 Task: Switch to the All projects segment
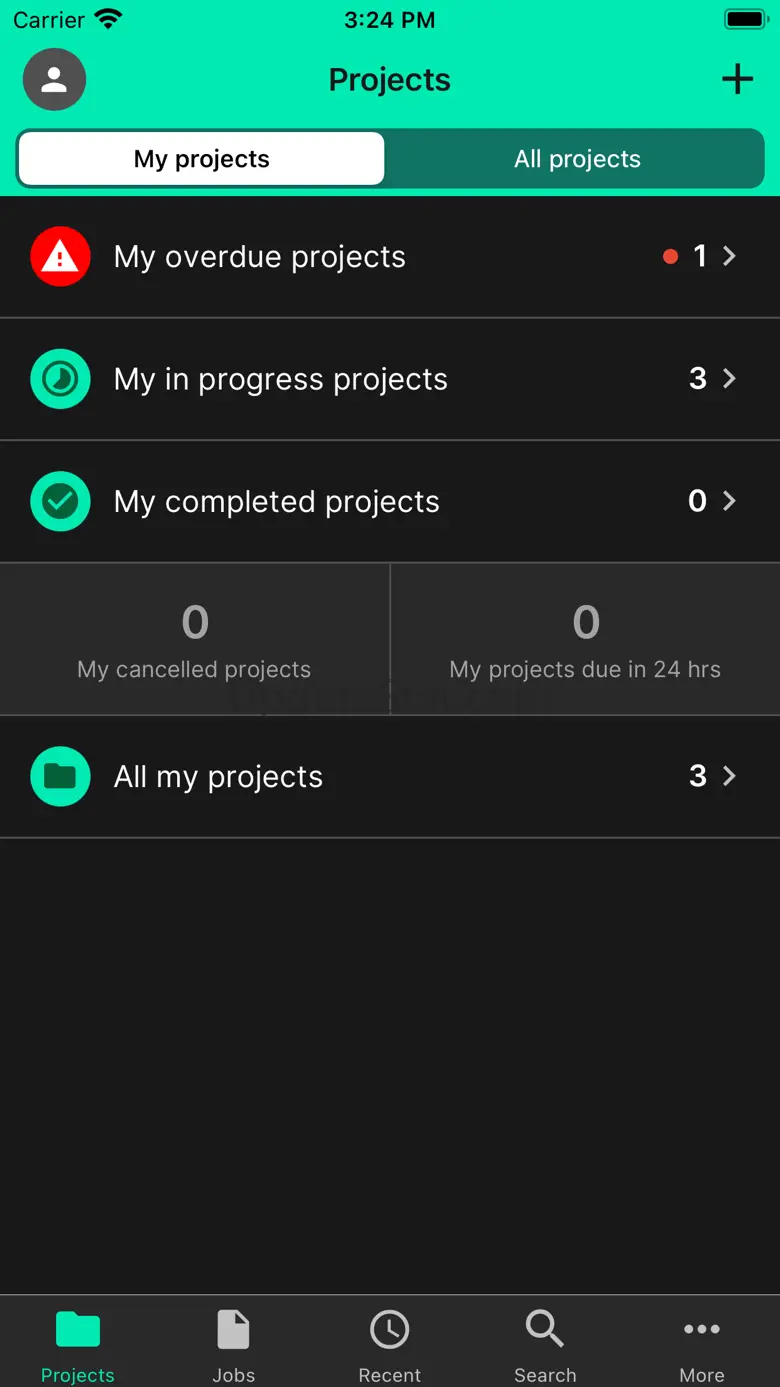[577, 159]
